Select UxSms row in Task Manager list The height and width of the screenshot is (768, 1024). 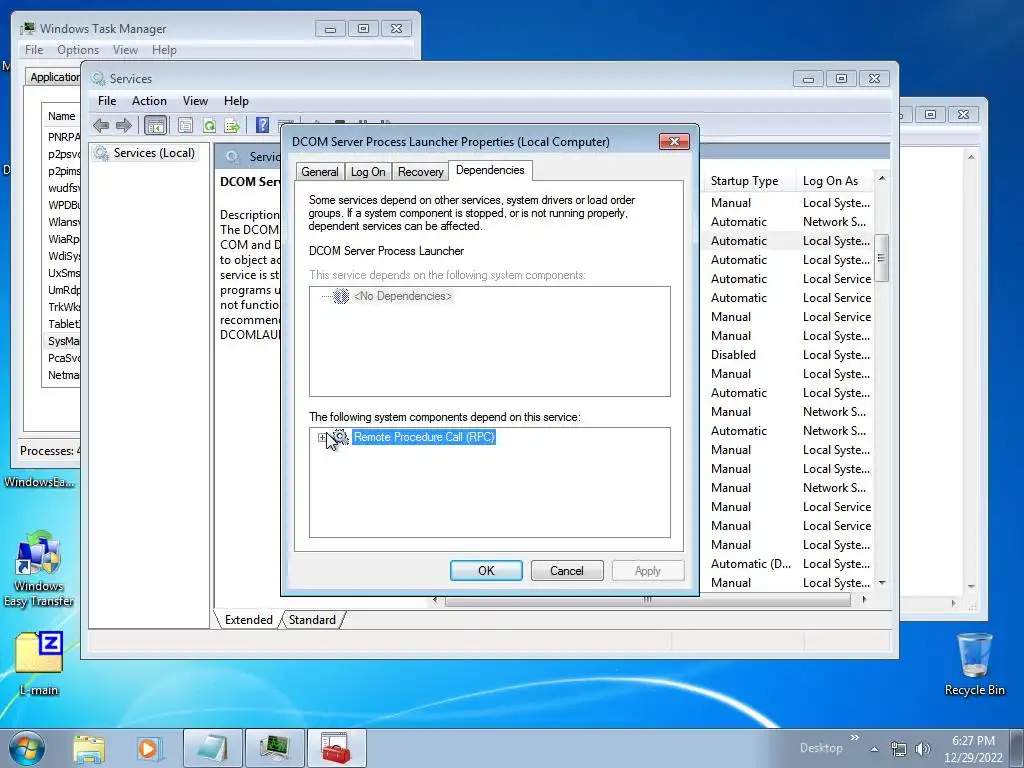[63, 273]
